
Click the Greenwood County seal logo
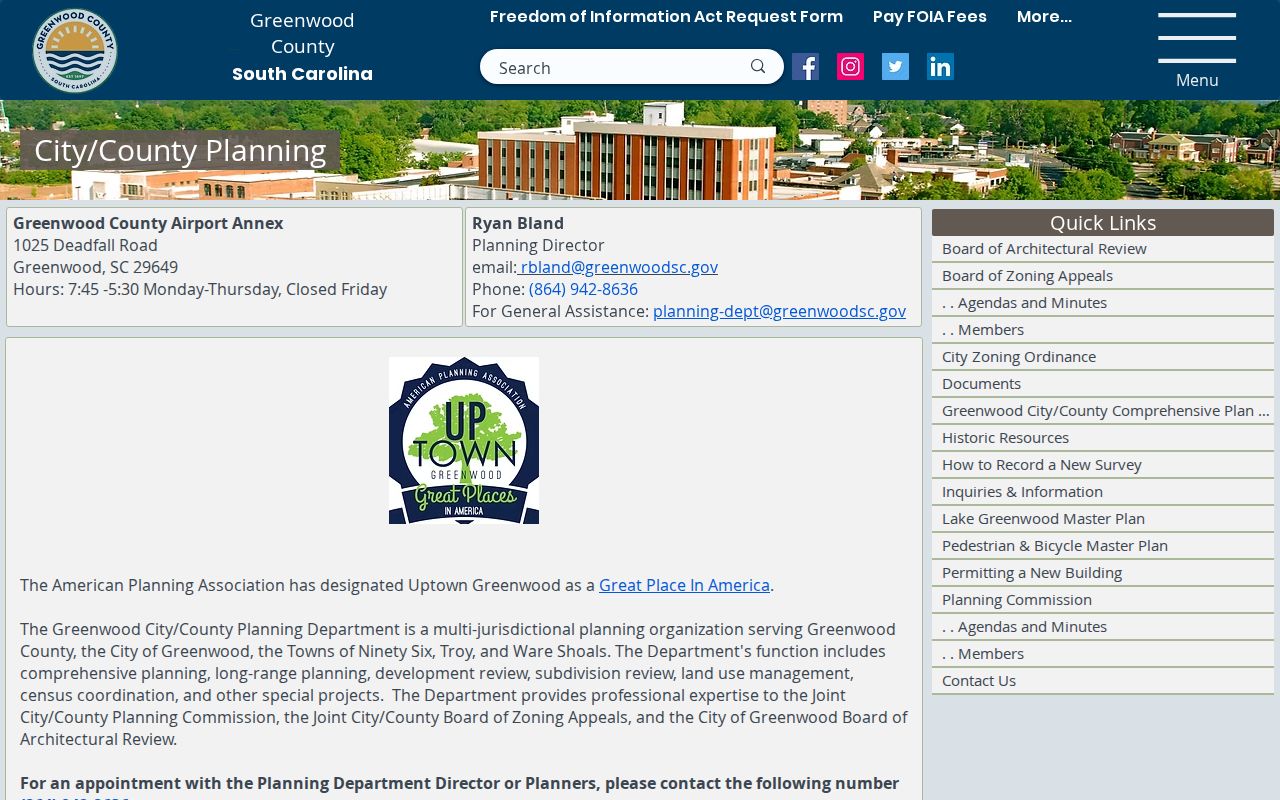pos(75,50)
